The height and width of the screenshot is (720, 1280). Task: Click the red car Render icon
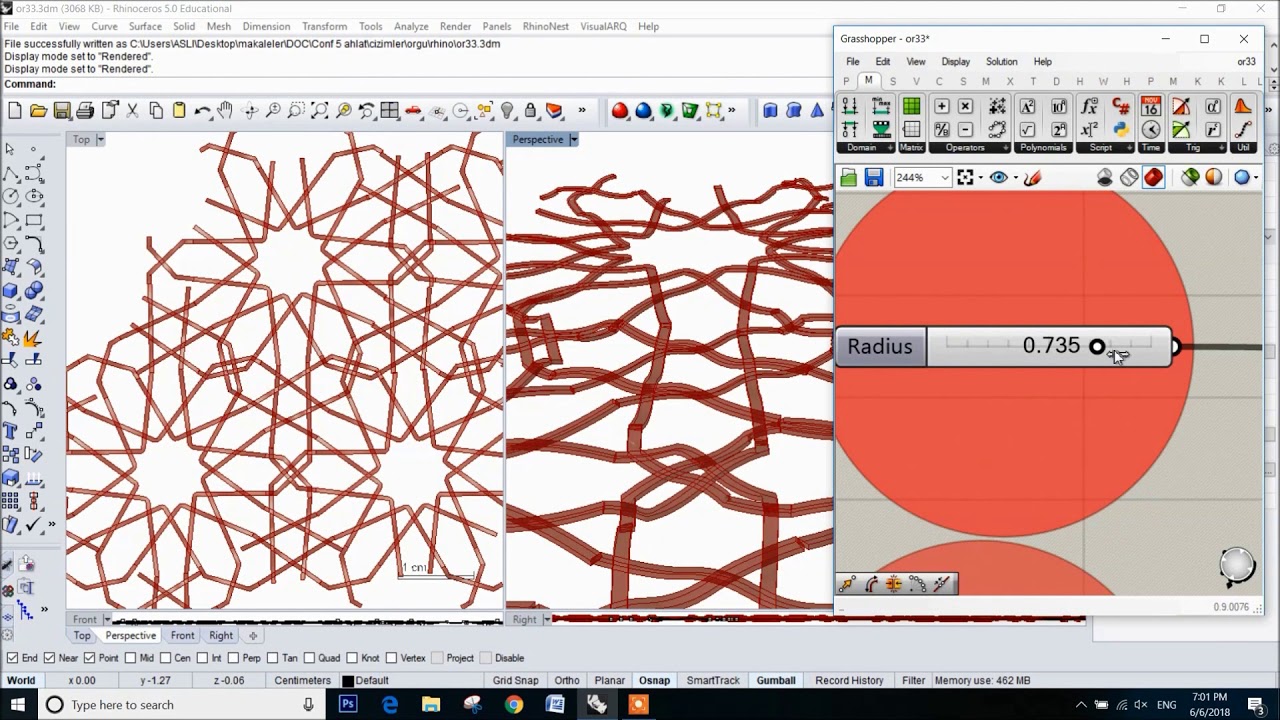pos(413,111)
